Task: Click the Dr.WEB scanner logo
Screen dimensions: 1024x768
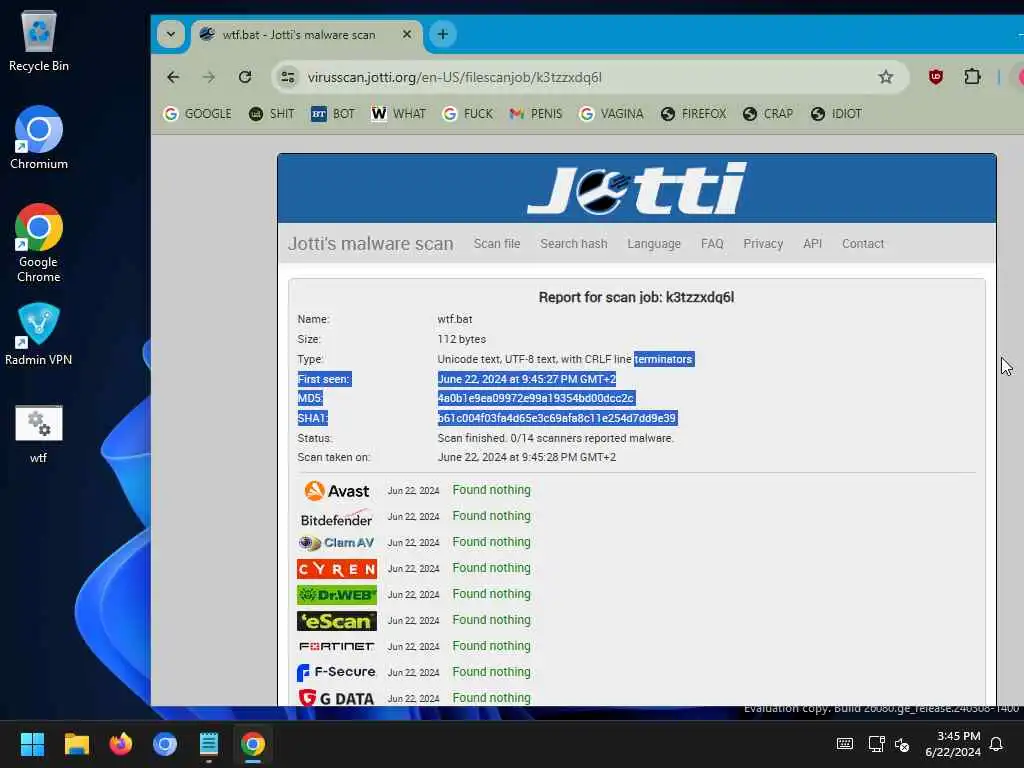Action: click(337, 595)
